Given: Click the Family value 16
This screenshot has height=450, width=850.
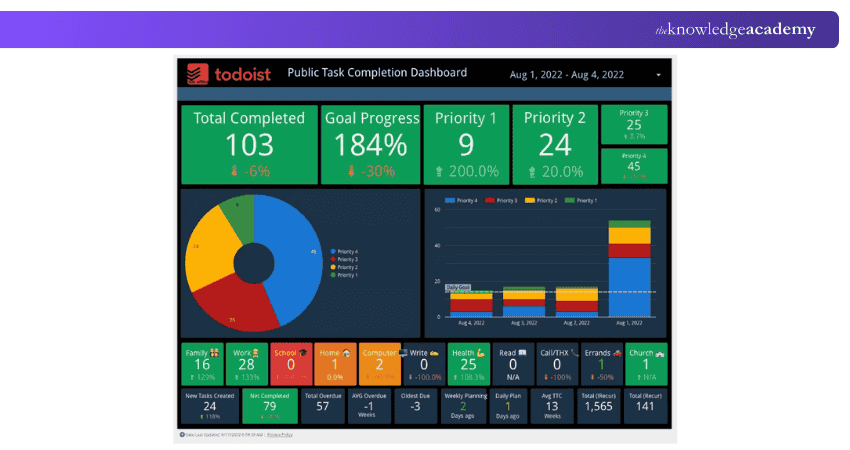Looking at the screenshot, I should (x=202, y=365).
